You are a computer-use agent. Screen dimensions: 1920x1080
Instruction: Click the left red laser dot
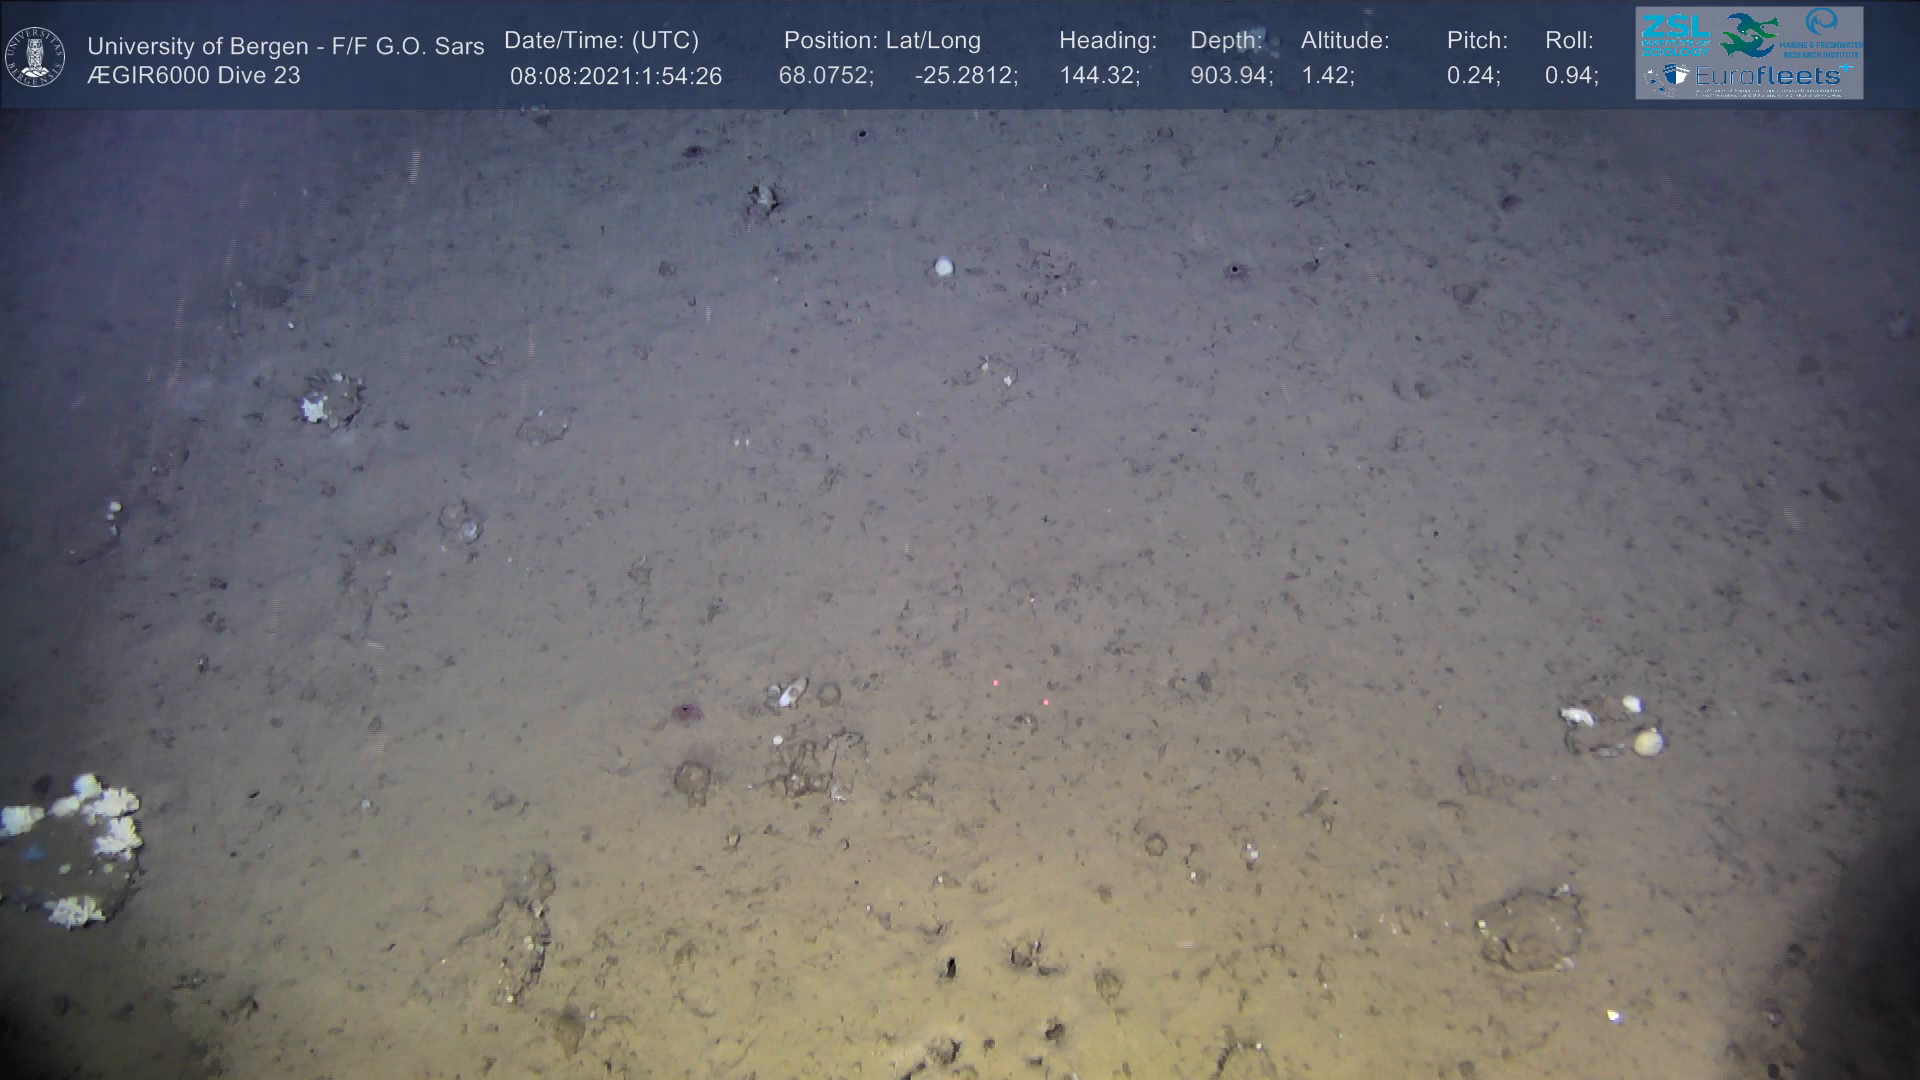pos(995,683)
